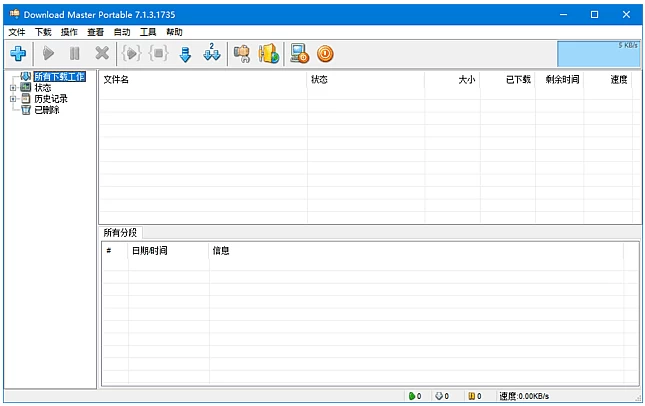
Task: Click the blue plus add download icon
Action: pyautogui.click(x=18, y=54)
